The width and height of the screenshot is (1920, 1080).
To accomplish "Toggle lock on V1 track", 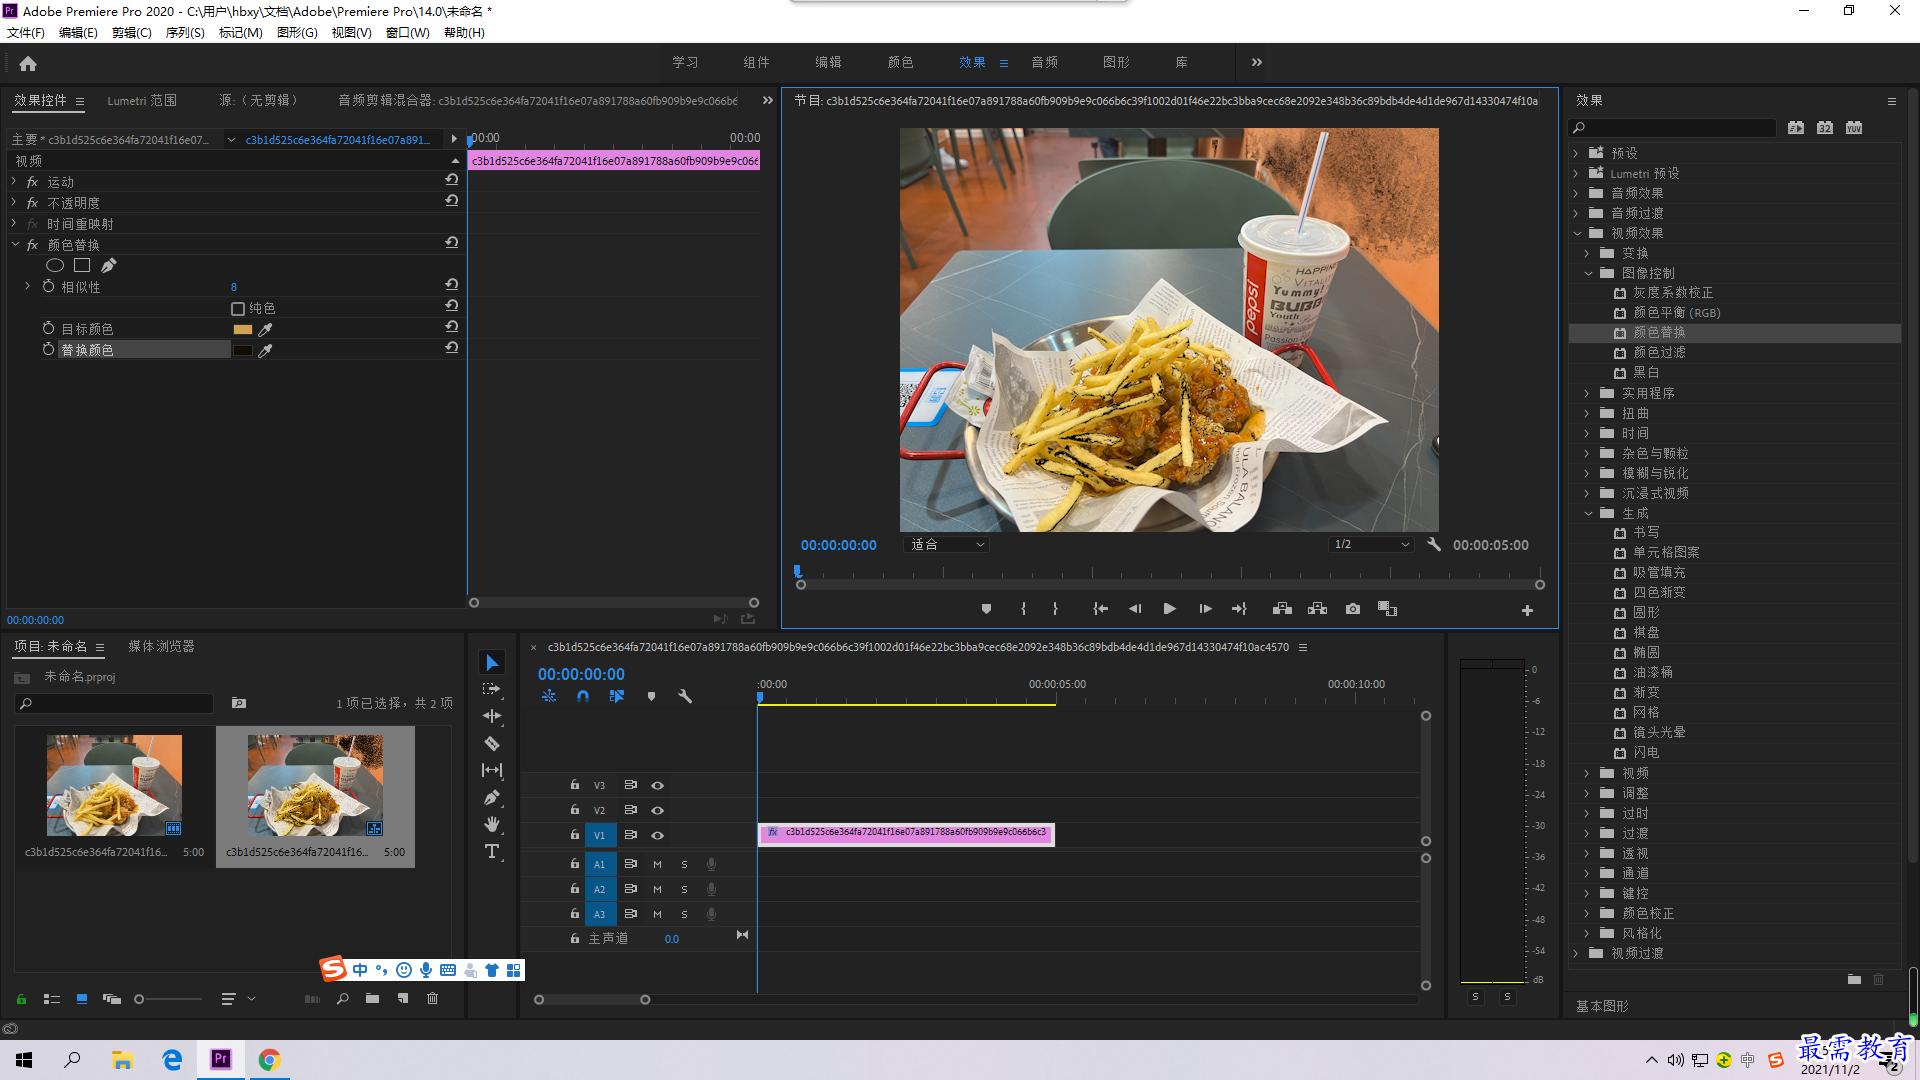I will click(574, 835).
